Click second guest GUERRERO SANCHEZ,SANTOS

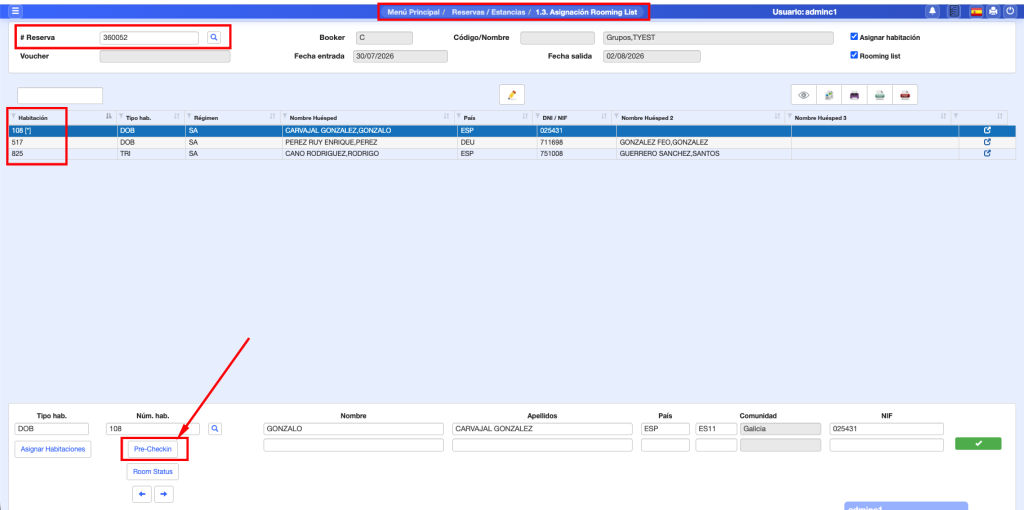(x=667, y=154)
